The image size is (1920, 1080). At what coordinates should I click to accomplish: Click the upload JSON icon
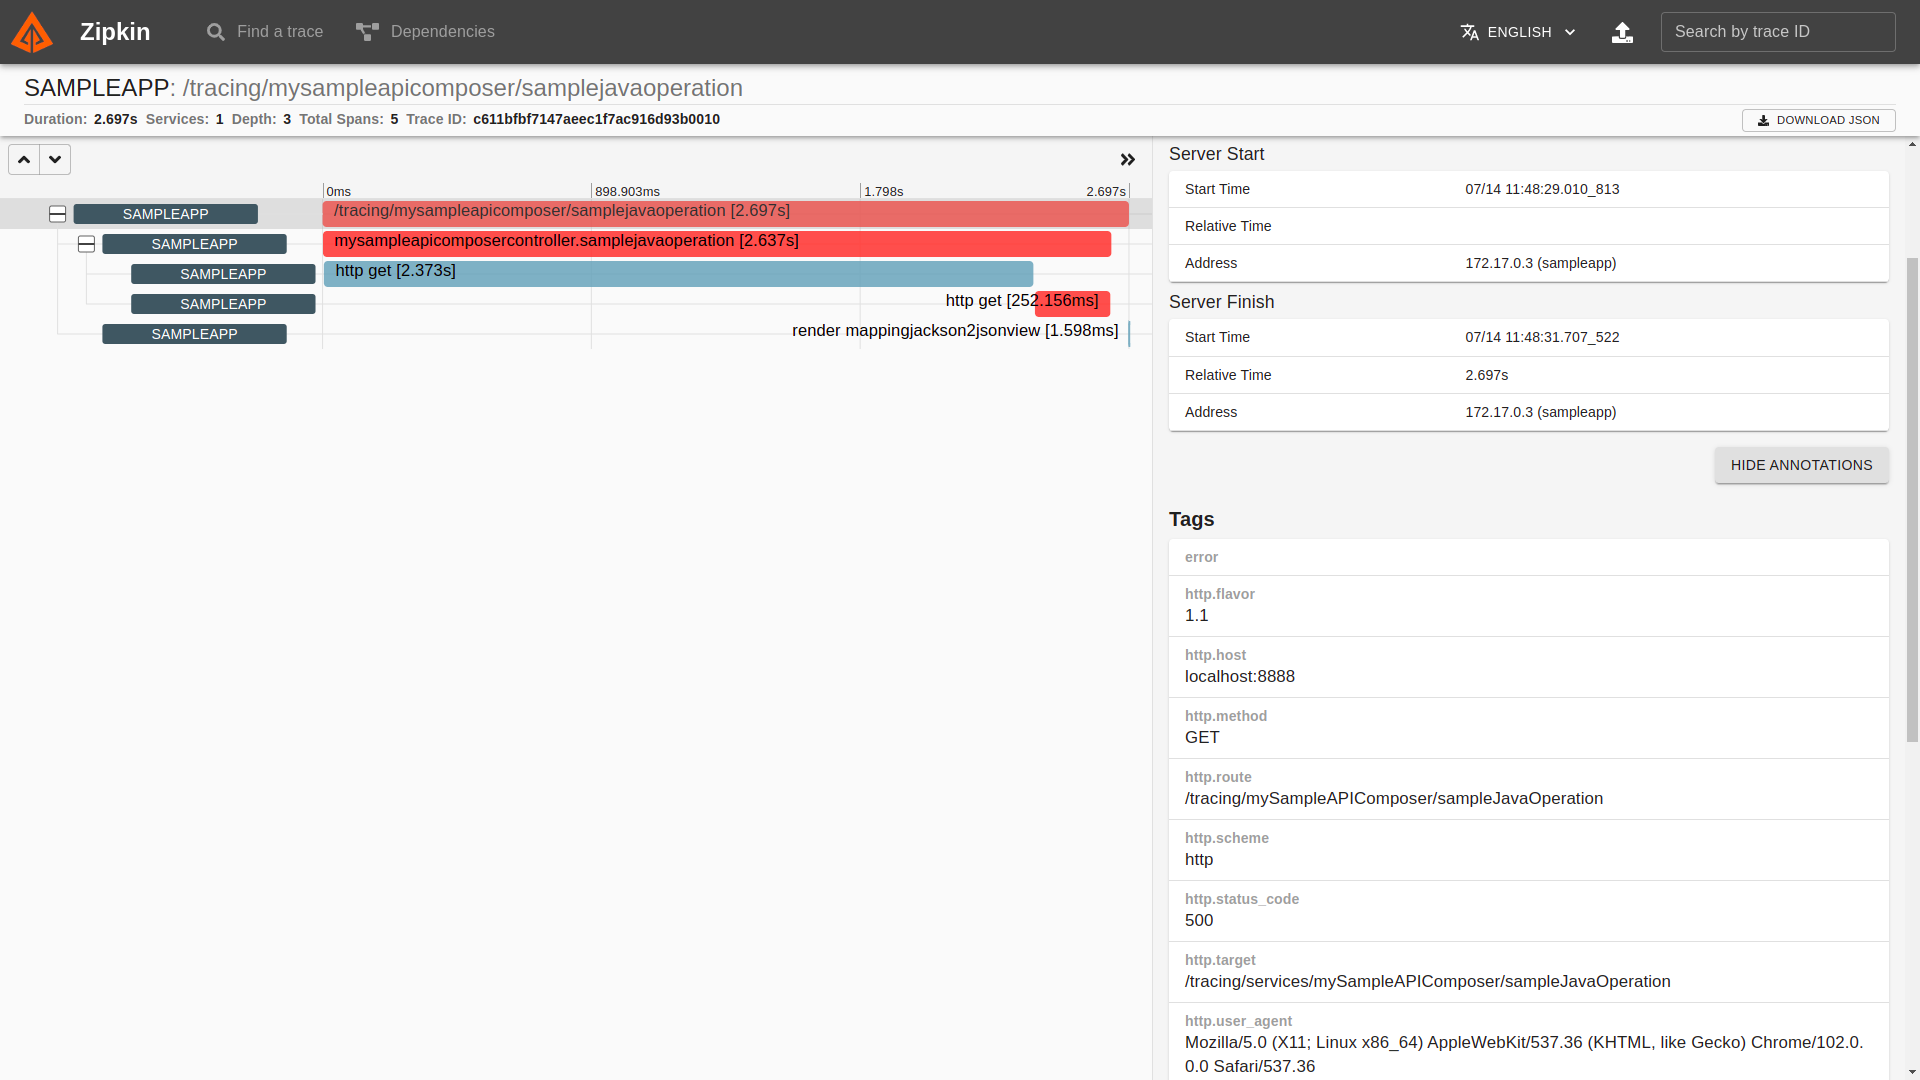[1622, 33]
